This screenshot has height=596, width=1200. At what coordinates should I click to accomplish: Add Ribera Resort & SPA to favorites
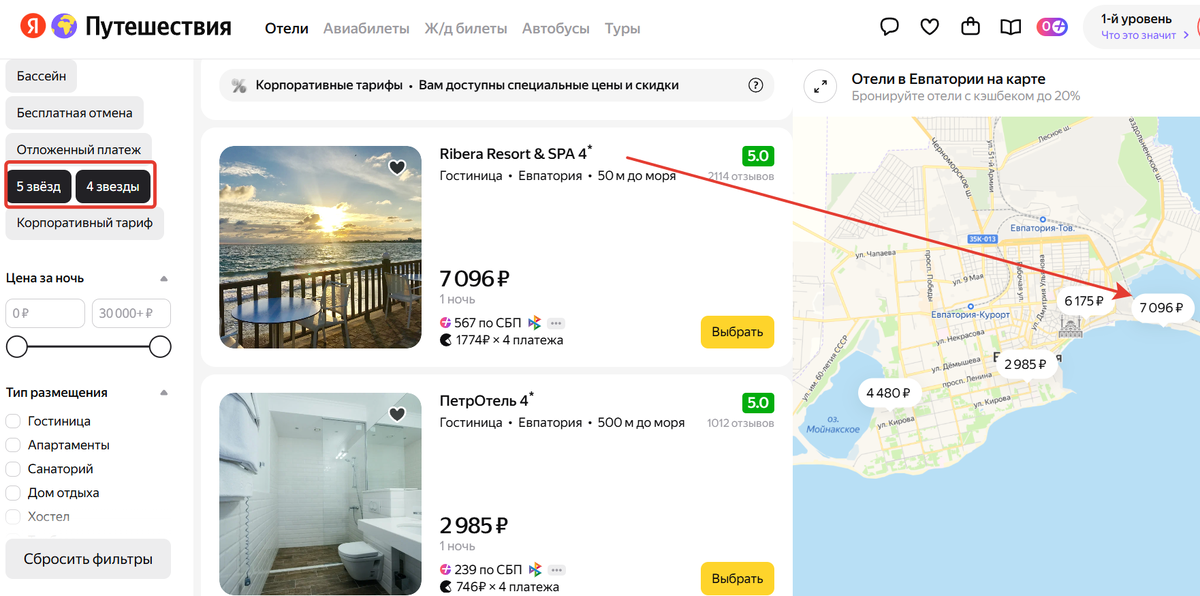(x=397, y=168)
